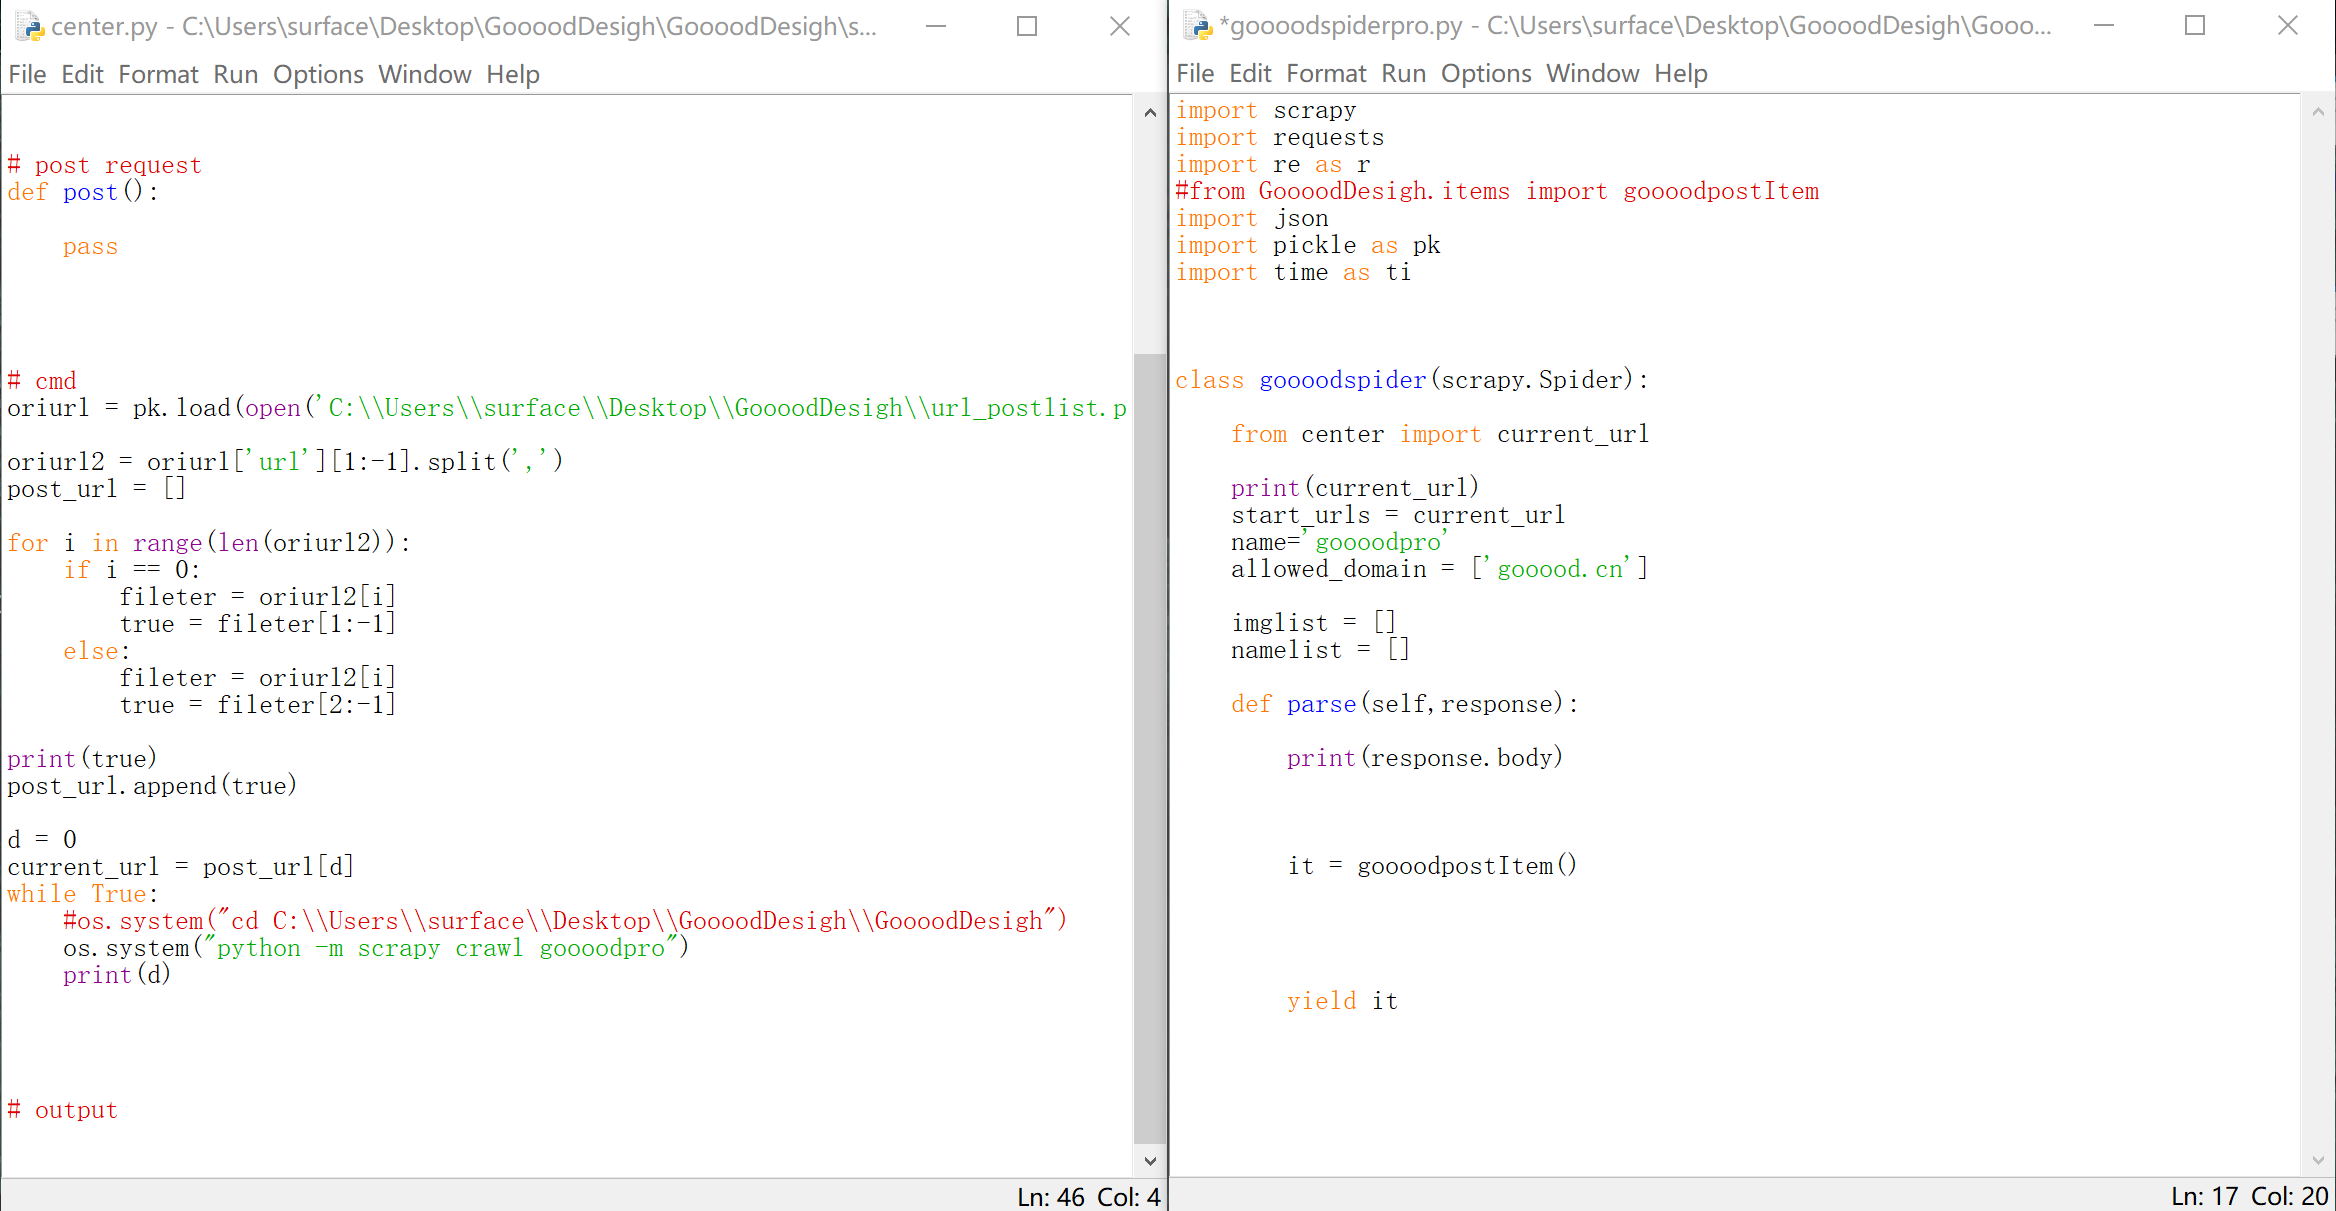The width and height of the screenshot is (2336, 1211).
Task: Click the 'def post():' line
Action: pos(83,192)
